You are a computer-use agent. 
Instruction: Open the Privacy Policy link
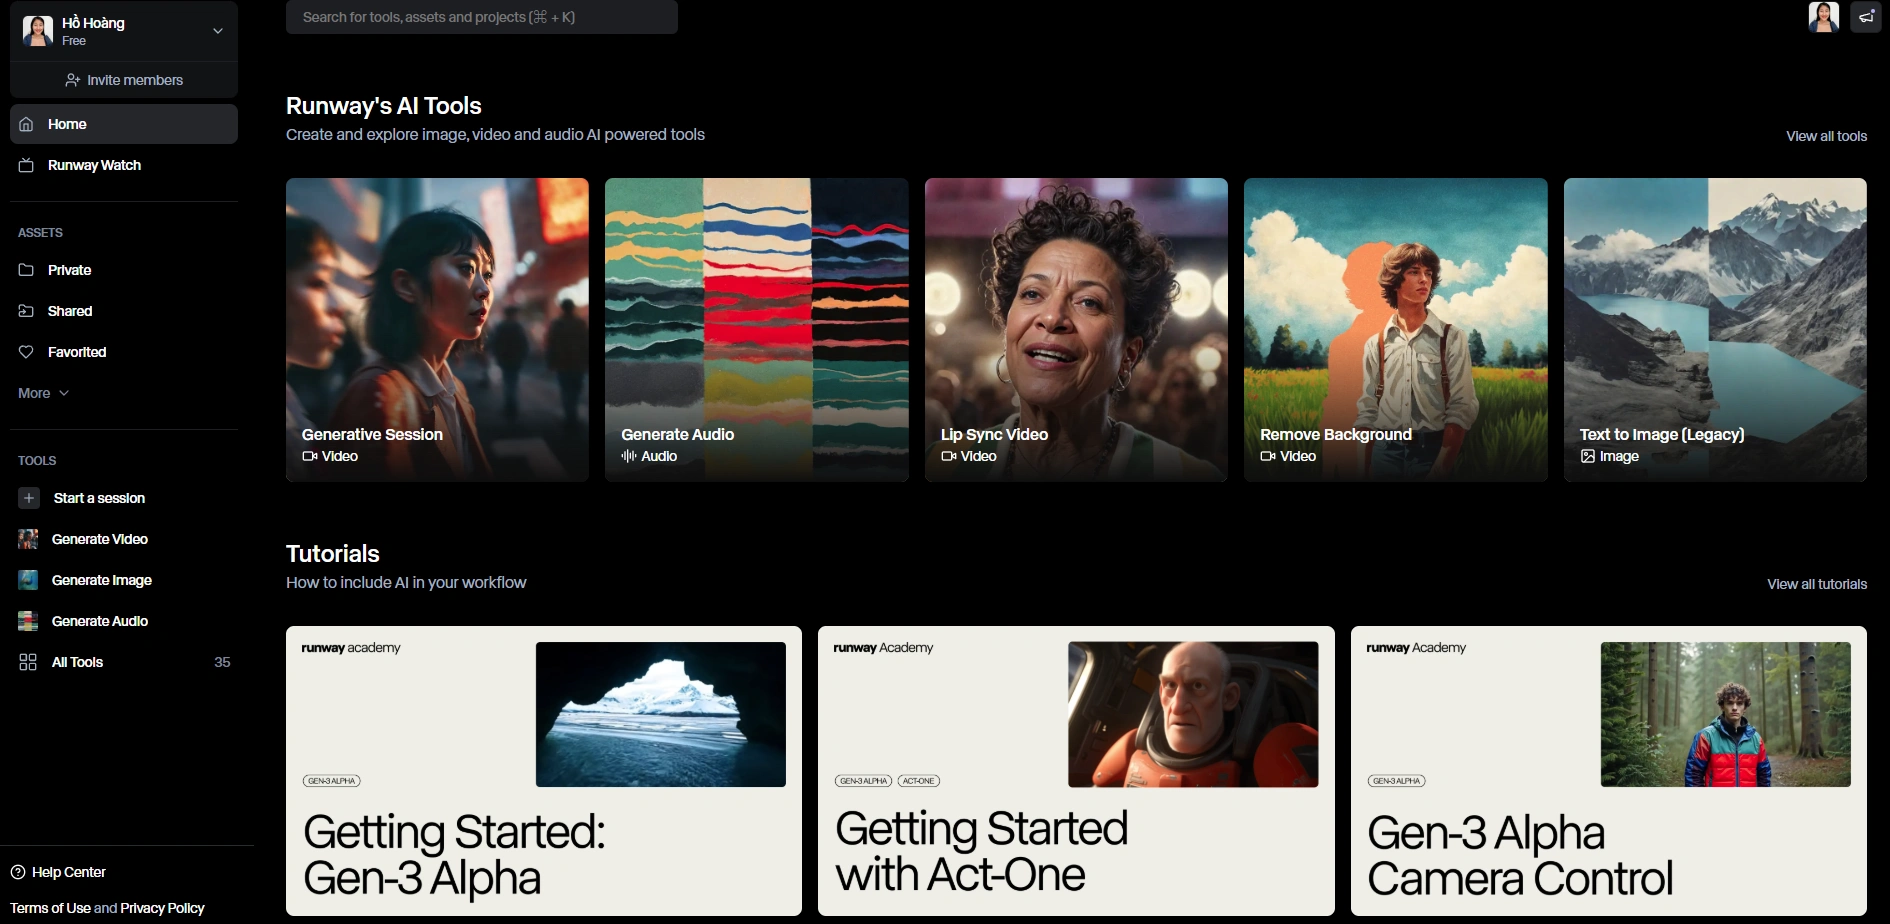point(162,908)
